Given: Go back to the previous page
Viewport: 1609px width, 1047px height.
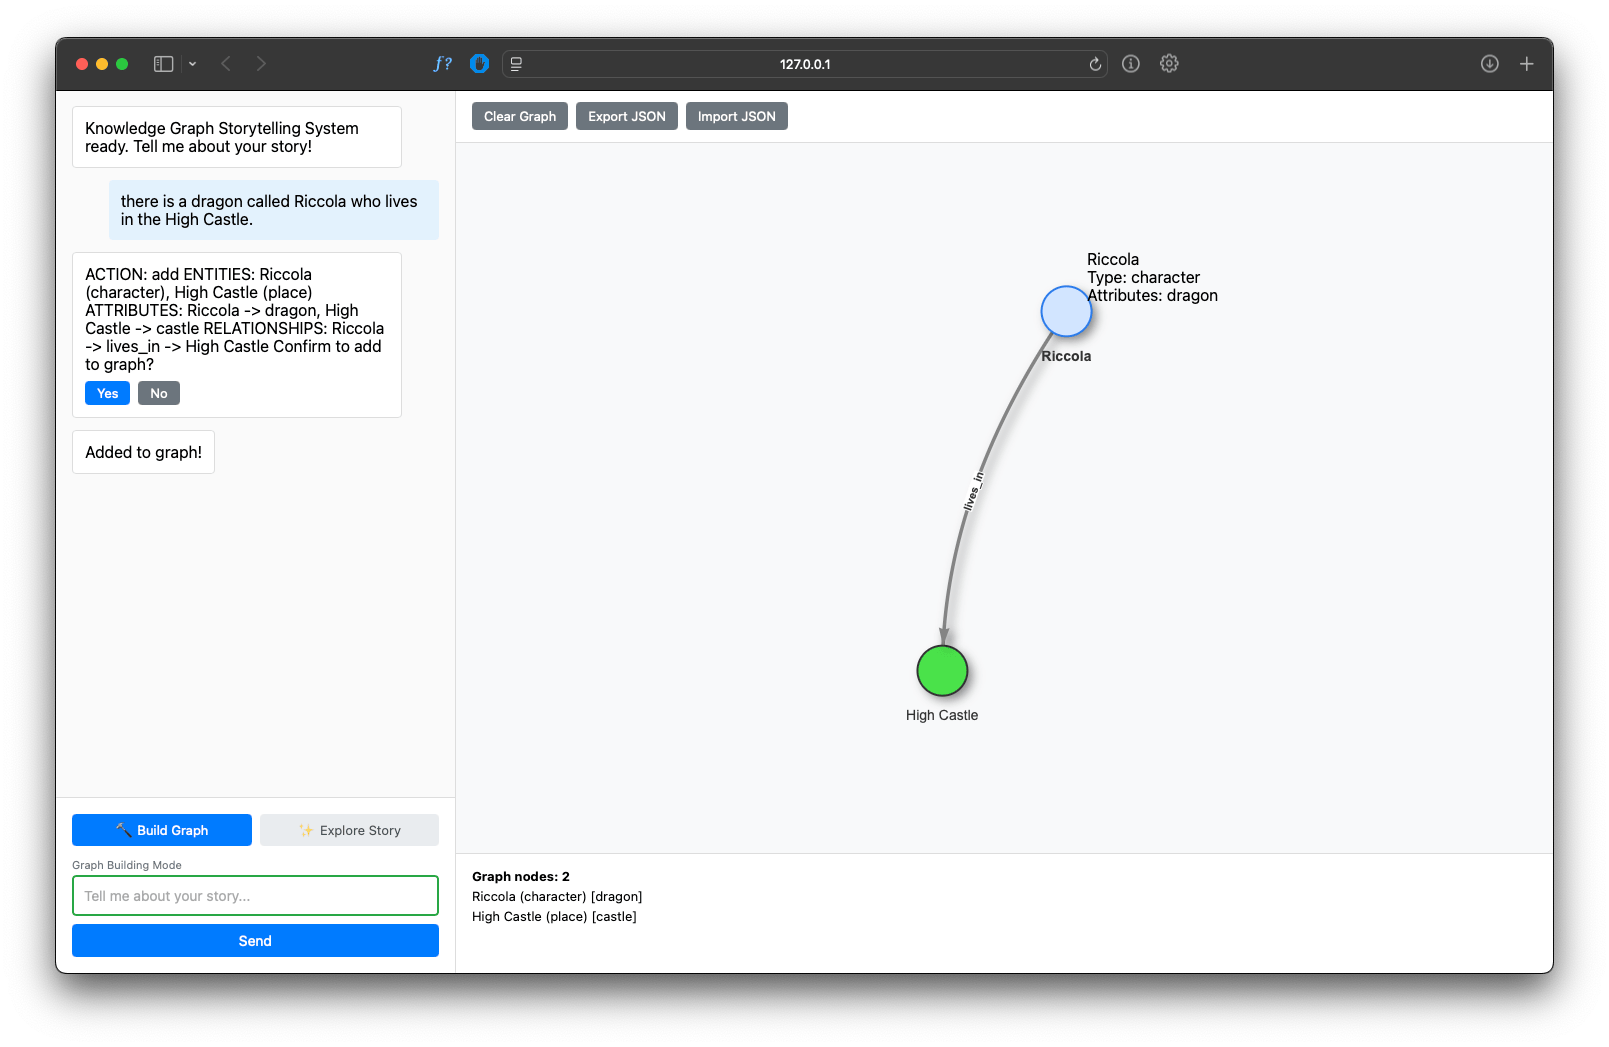Looking at the screenshot, I should pos(226,64).
